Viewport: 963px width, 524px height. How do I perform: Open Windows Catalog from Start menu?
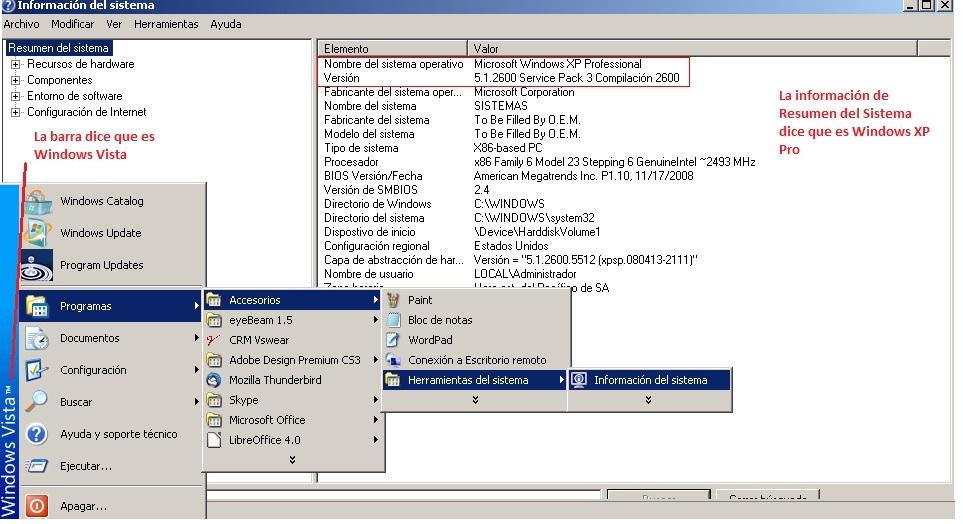pyautogui.click(x=101, y=201)
